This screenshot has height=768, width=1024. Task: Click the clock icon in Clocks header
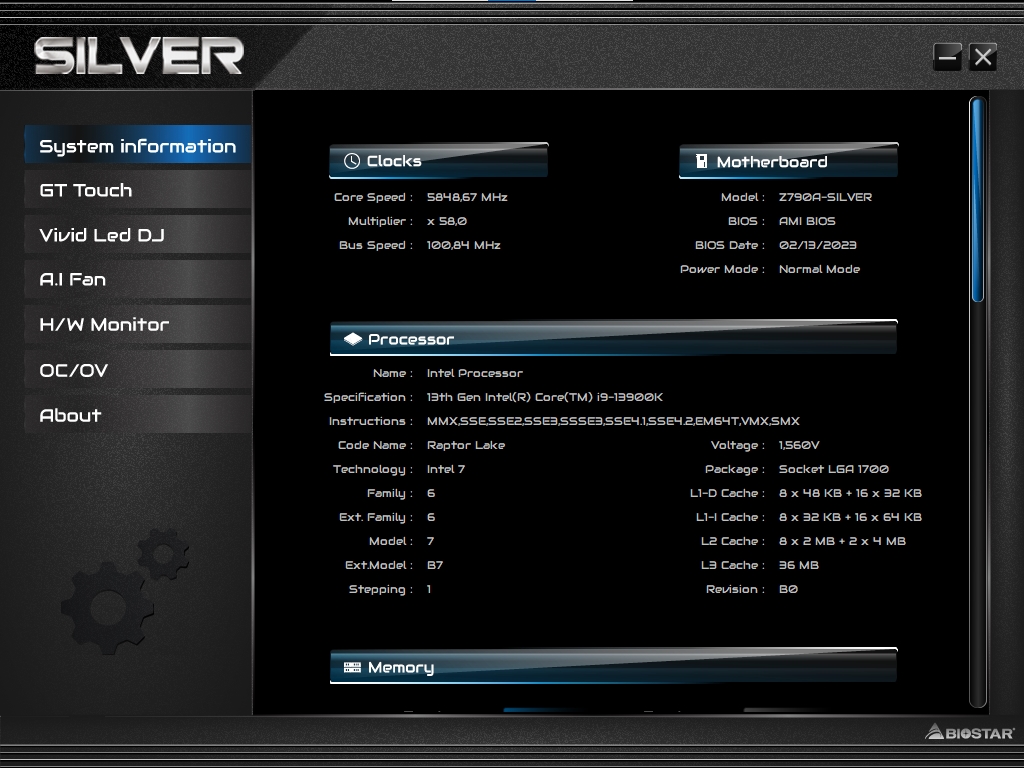(x=352, y=161)
